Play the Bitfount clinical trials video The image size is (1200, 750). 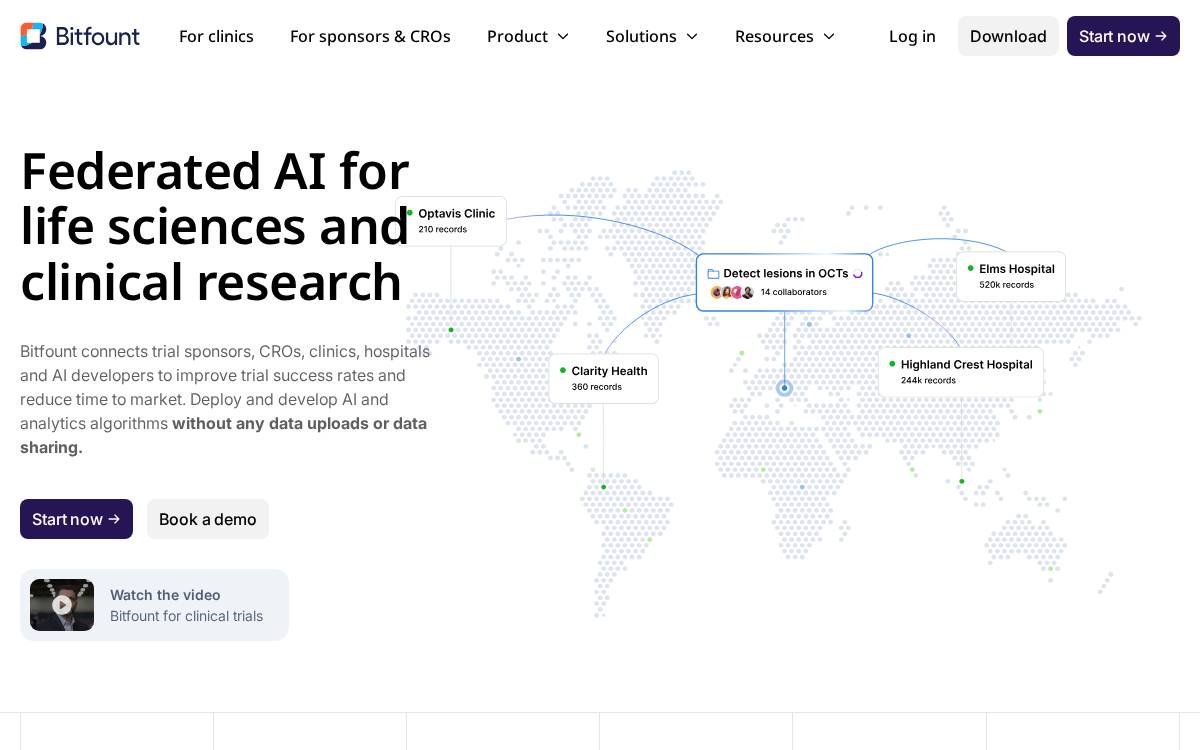pyautogui.click(x=62, y=605)
